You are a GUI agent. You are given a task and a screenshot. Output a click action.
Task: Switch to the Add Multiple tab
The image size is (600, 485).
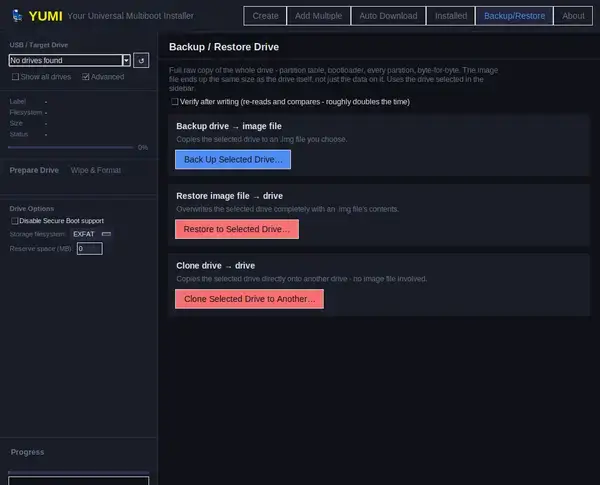coord(318,16)
